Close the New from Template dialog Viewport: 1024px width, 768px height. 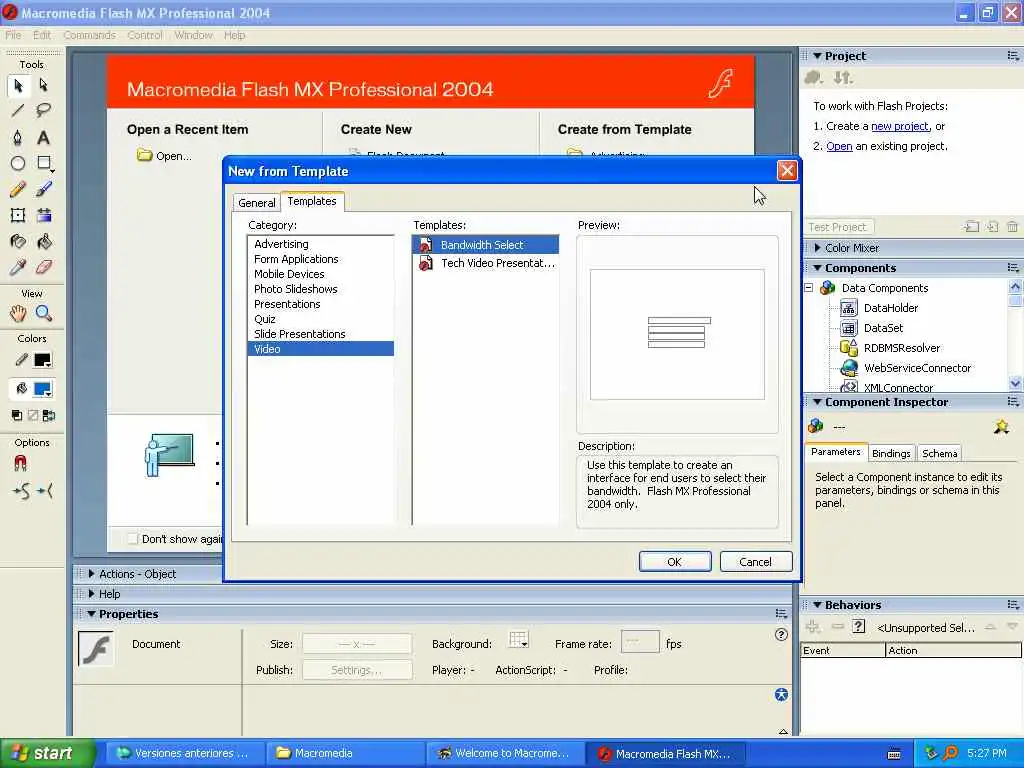[787, 171]
